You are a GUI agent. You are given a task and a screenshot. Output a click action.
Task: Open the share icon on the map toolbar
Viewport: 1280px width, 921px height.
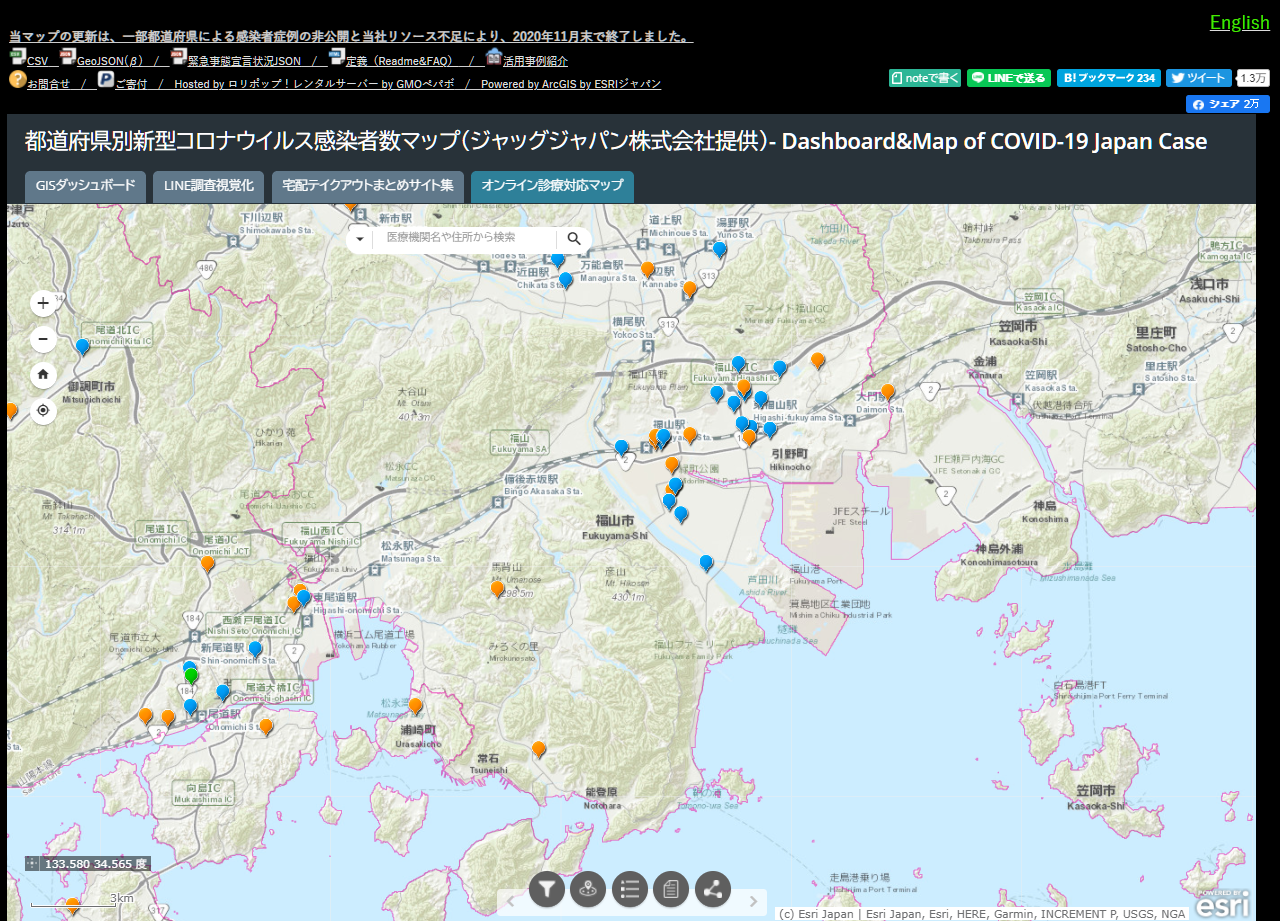point(712,888)
